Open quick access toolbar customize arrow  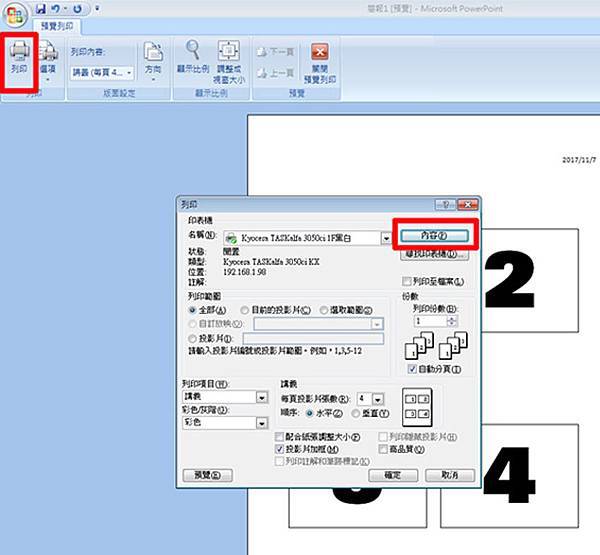coord(97,8)
